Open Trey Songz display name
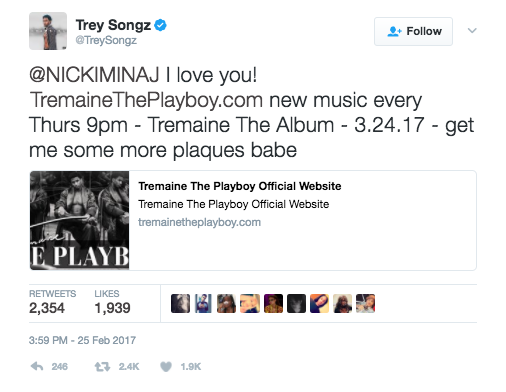This screenshot has width=506, height=392. pyautogui.click(x=113, y=25)
